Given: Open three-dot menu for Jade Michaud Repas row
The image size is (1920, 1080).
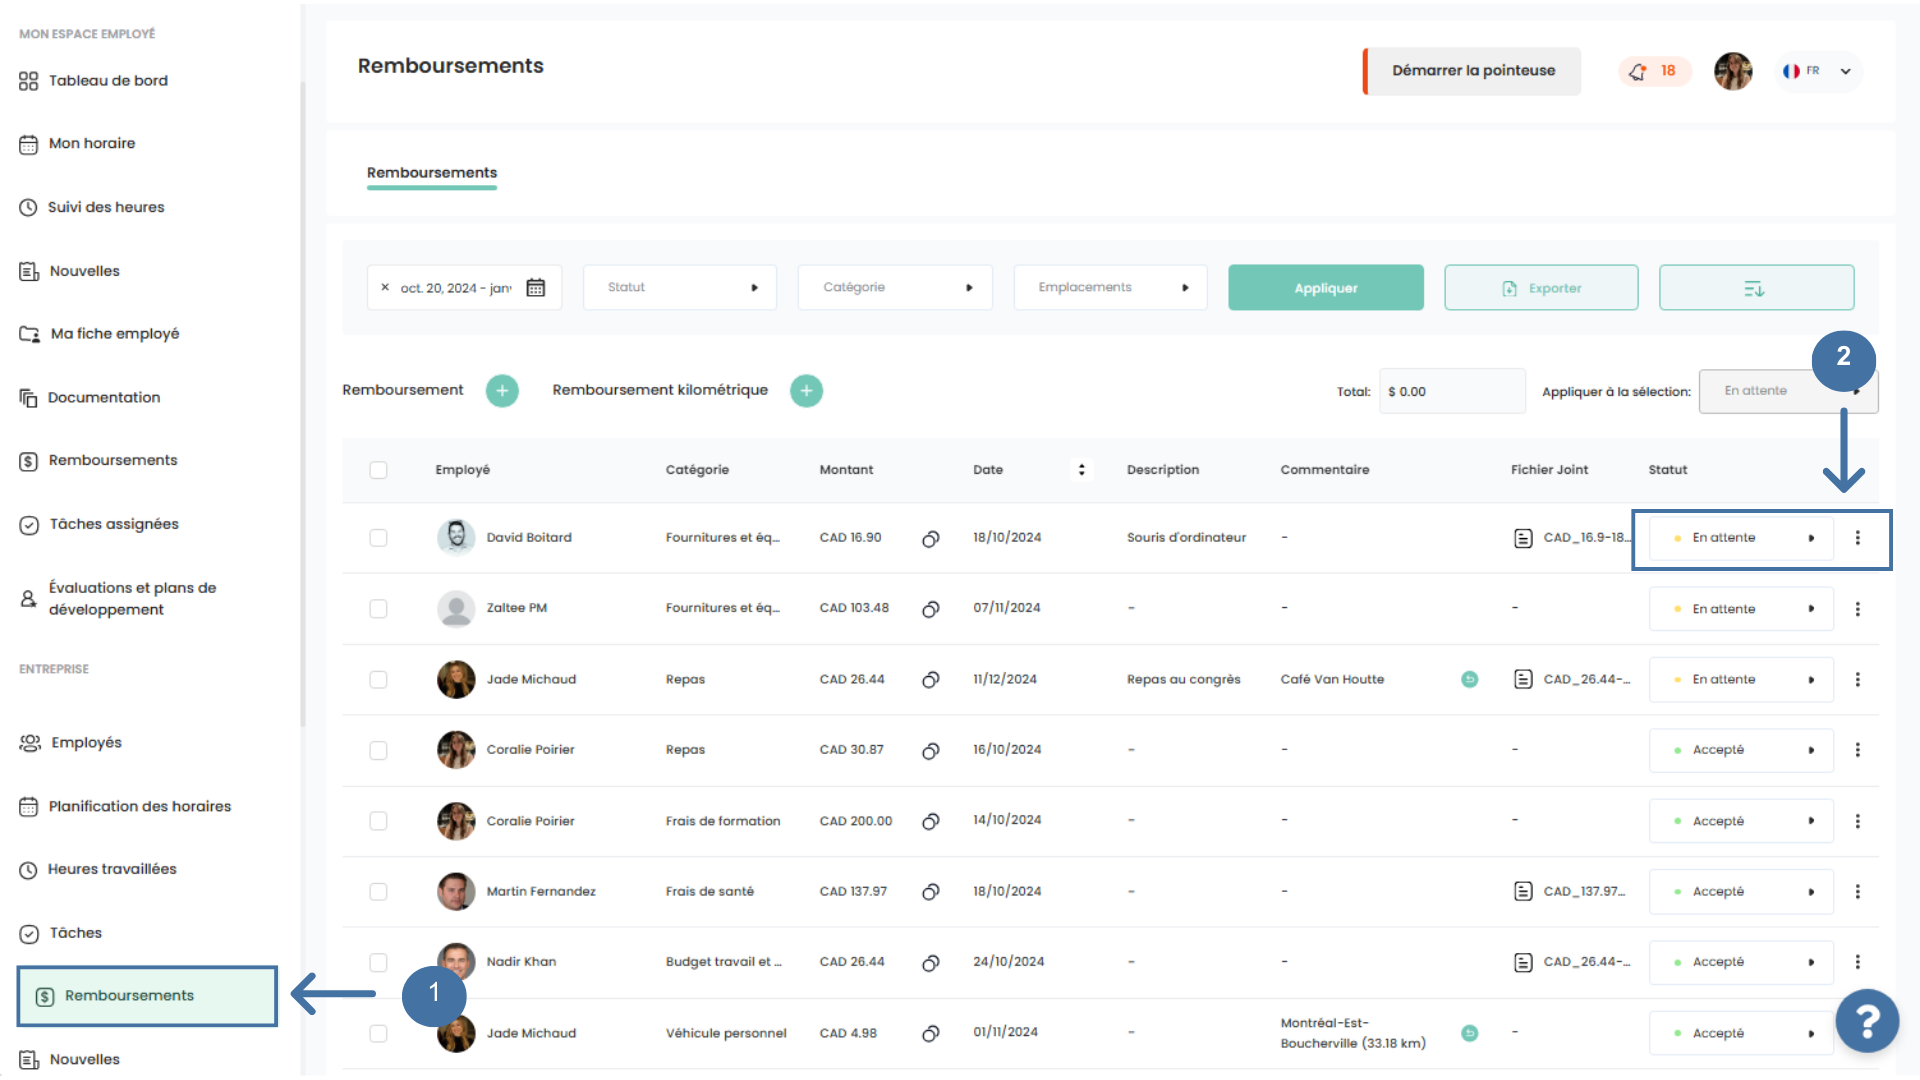Looking at the screenshot, I should (x=1858, y=680).
